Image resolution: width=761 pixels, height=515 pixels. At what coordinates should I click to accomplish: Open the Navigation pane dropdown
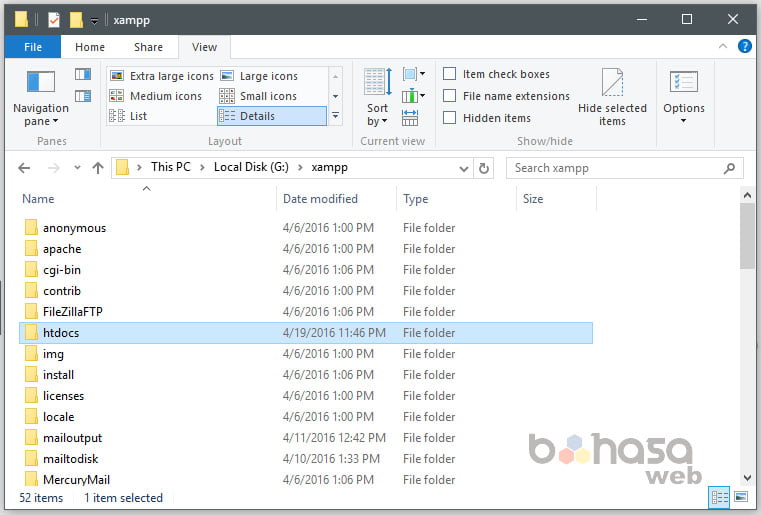[41, 100]
